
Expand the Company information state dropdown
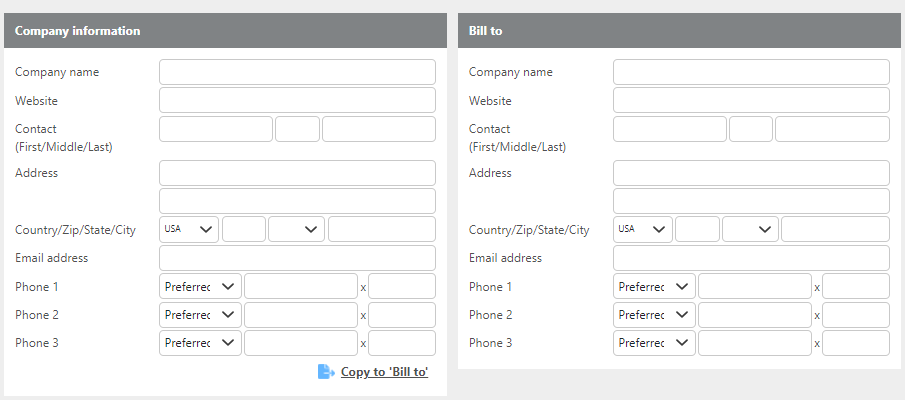tap(296, 229)
